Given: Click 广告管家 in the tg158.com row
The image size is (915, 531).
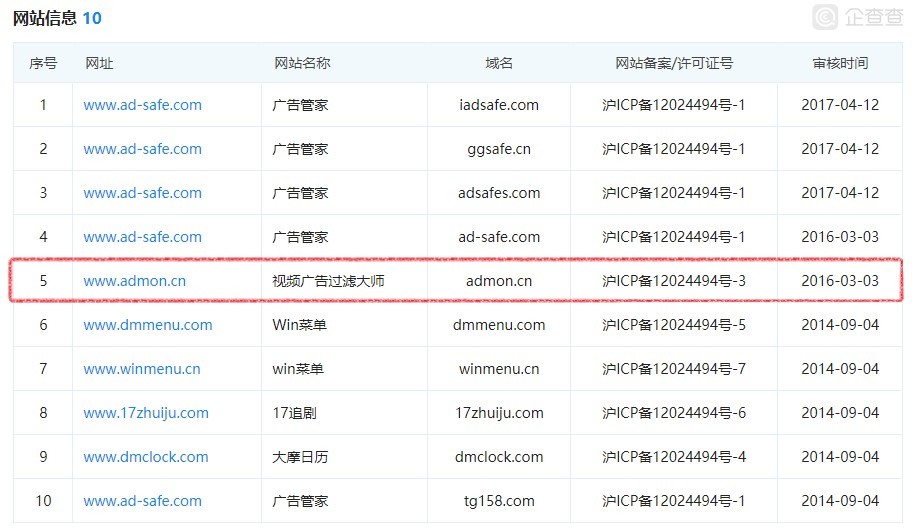Looking at the screenshot, I should tap(300, 501).
